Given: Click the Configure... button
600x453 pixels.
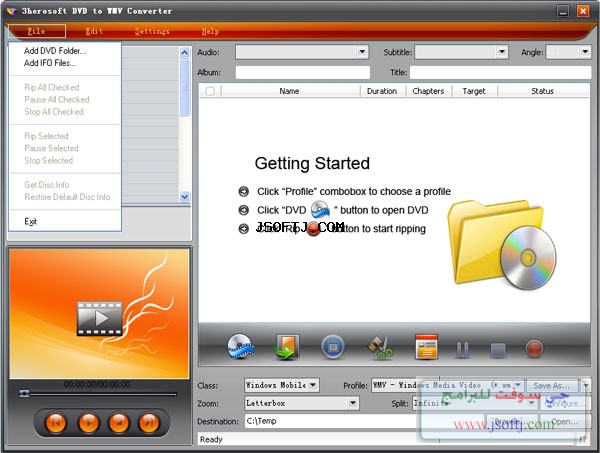Looking at the screenshot, I should (x=566, y=404).
